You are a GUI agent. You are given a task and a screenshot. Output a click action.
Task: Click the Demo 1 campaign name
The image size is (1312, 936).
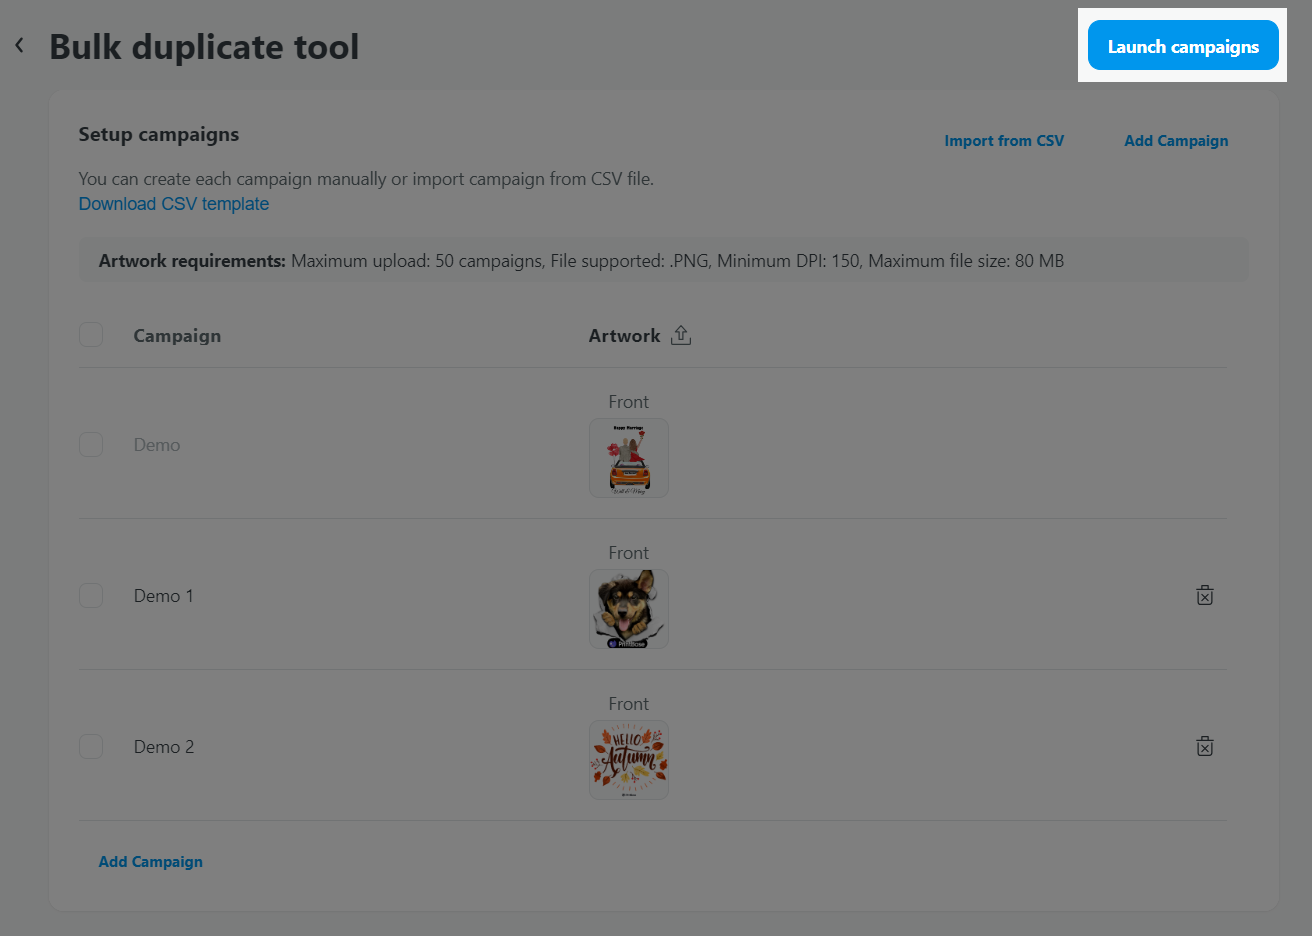(164, 596)
